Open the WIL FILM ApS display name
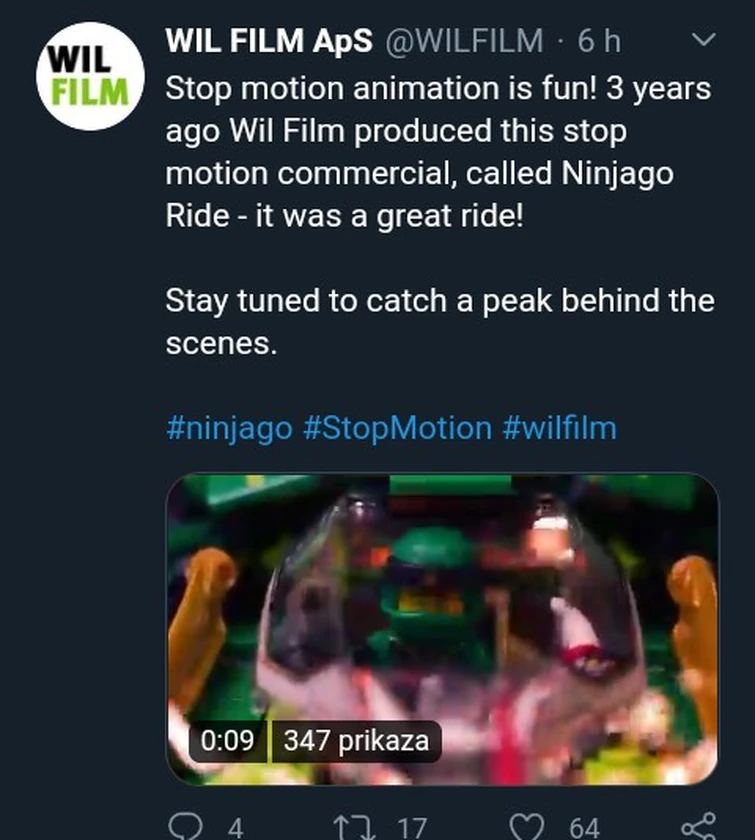The height and width of the screenshot is (840, 755). pyautogui.click(x=268, y=41)
